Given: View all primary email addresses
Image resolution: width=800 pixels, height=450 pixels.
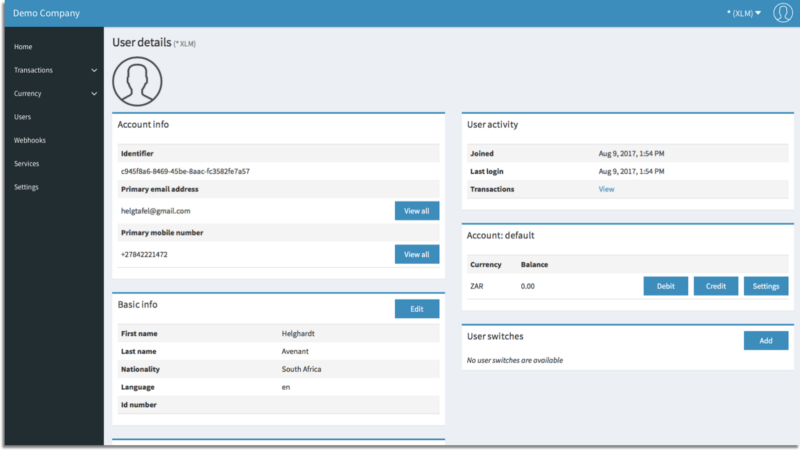Looking at the screenshot, I should click(x=417, y=211).
